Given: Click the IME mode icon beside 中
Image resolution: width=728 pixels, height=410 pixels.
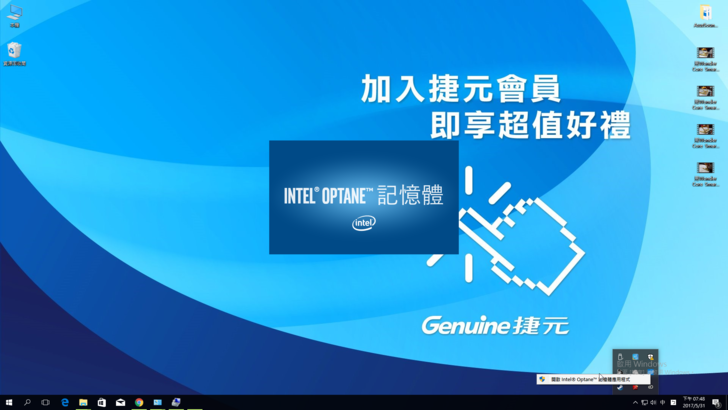Looking at the screenshot, I should tap(673, 403).
